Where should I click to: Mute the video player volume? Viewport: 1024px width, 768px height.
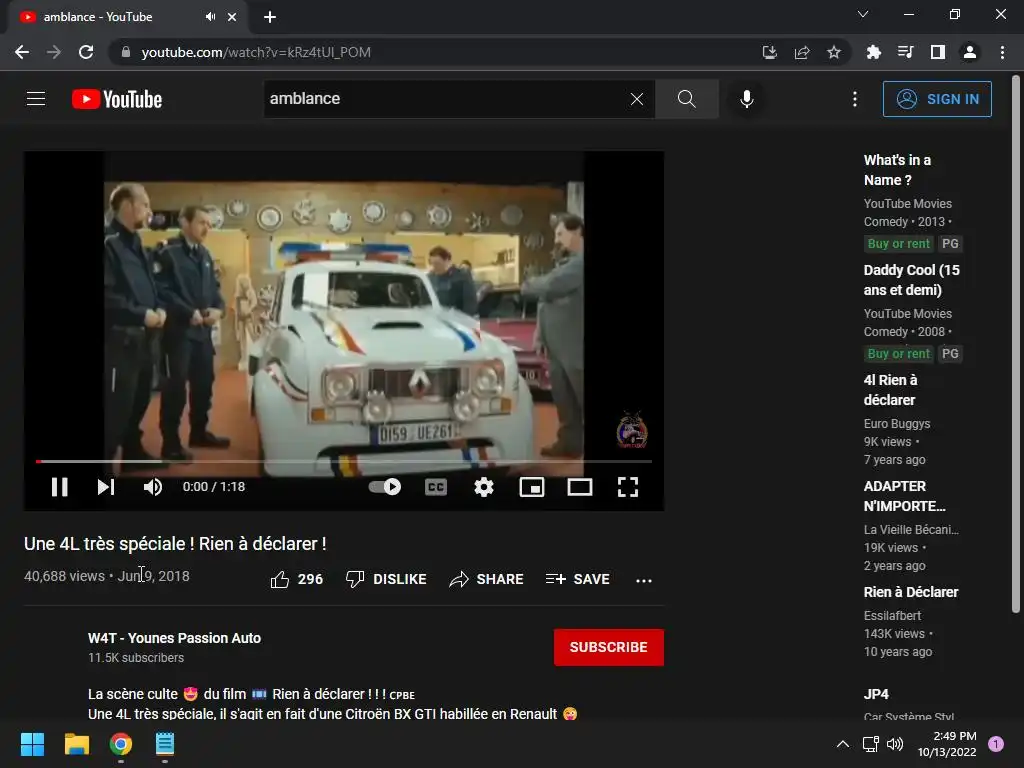click(153, 487)
